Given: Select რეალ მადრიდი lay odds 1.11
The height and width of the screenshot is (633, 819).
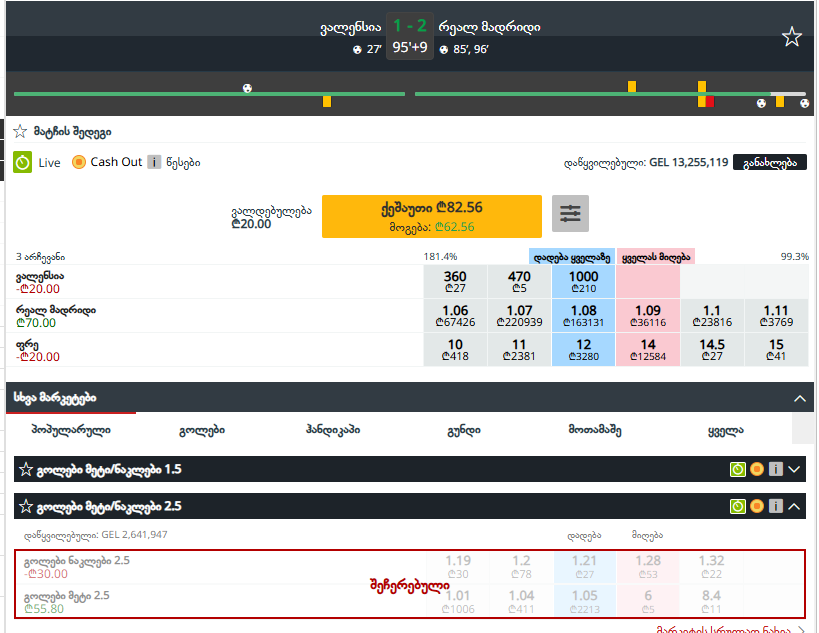Looking at the screenshot, I should click(776, 315).
